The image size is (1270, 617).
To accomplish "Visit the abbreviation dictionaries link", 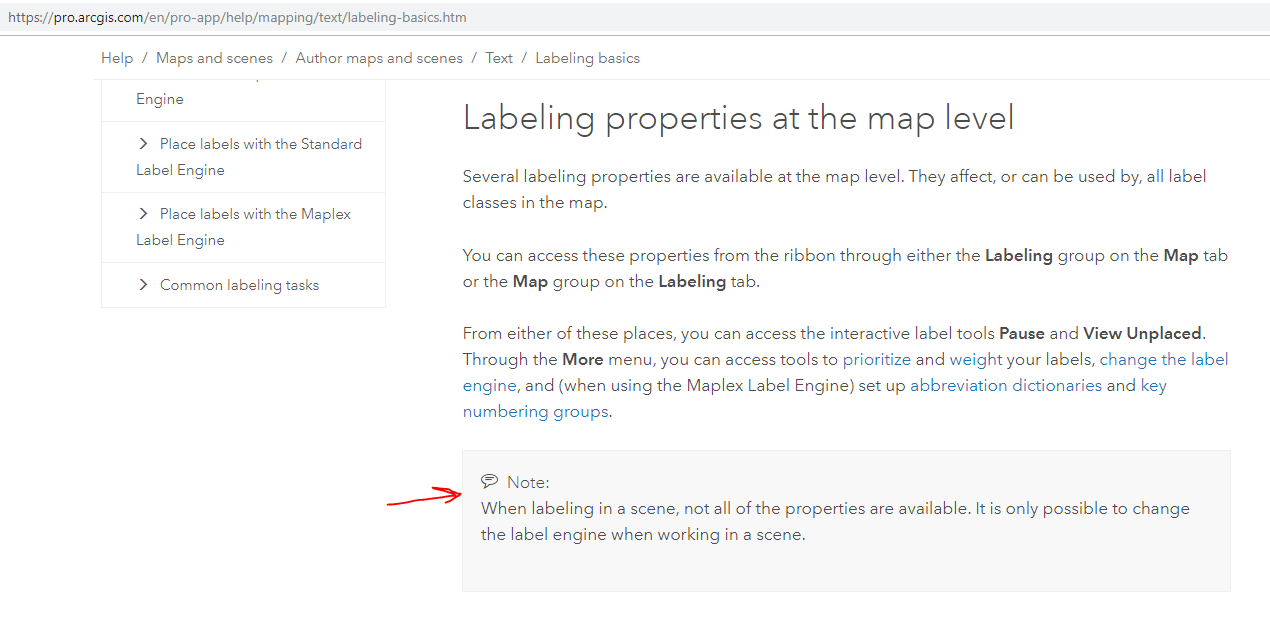I will pos(1005,385).
